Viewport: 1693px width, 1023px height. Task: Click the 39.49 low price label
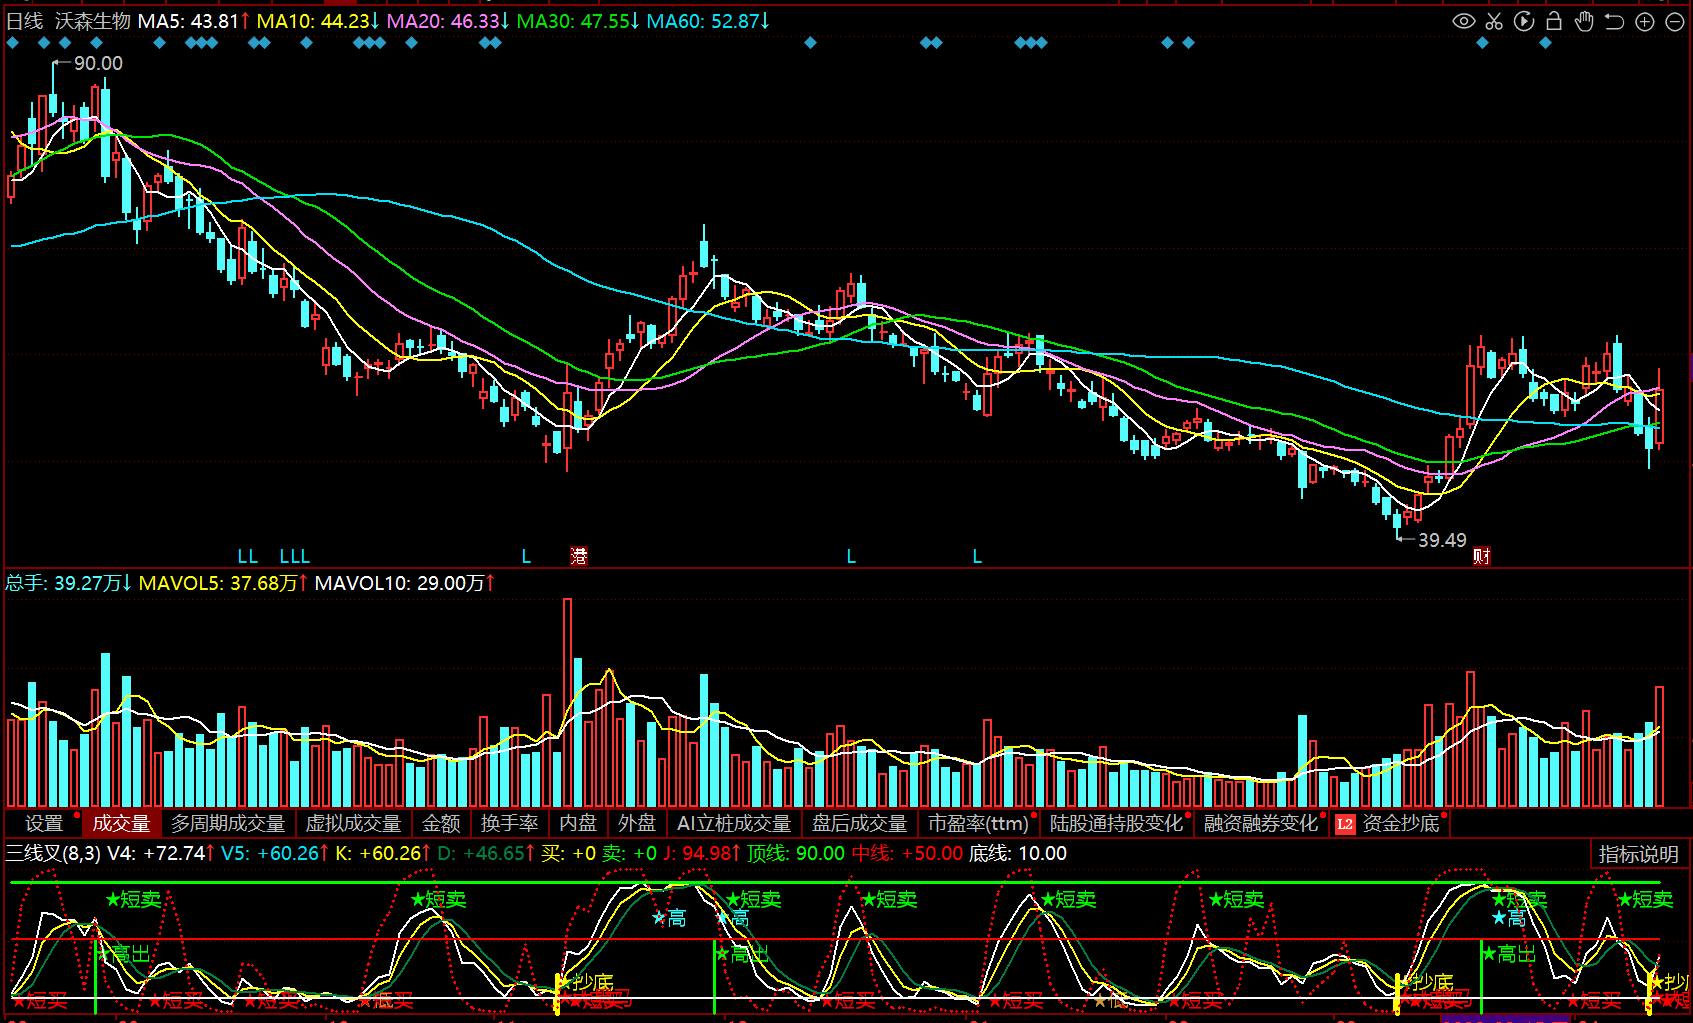(1442, 540)
